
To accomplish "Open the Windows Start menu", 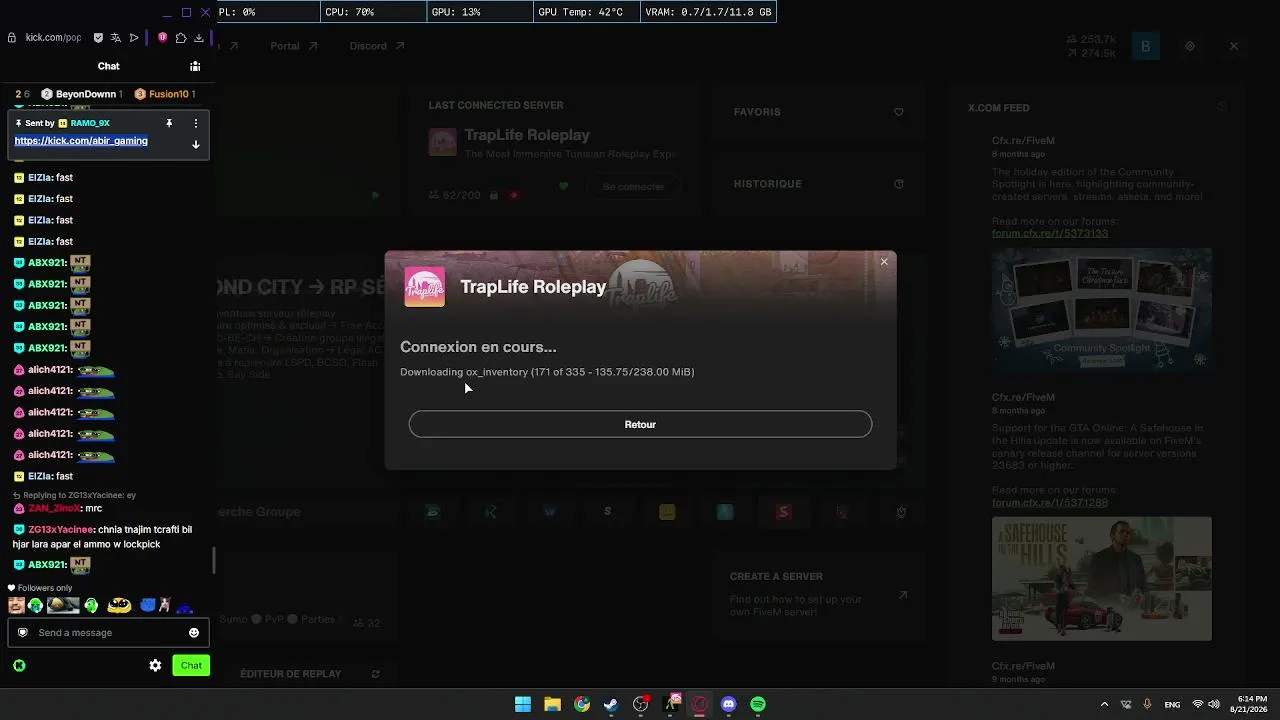I will [523, 704].
